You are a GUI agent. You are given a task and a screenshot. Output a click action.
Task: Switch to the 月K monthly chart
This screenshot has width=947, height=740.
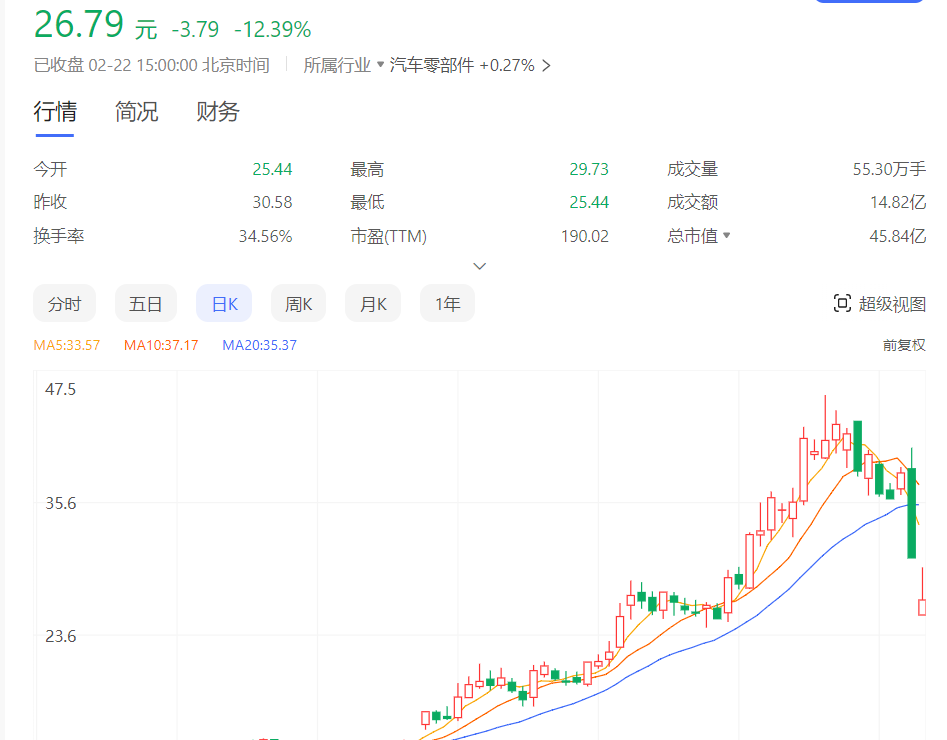coord(372,302)
